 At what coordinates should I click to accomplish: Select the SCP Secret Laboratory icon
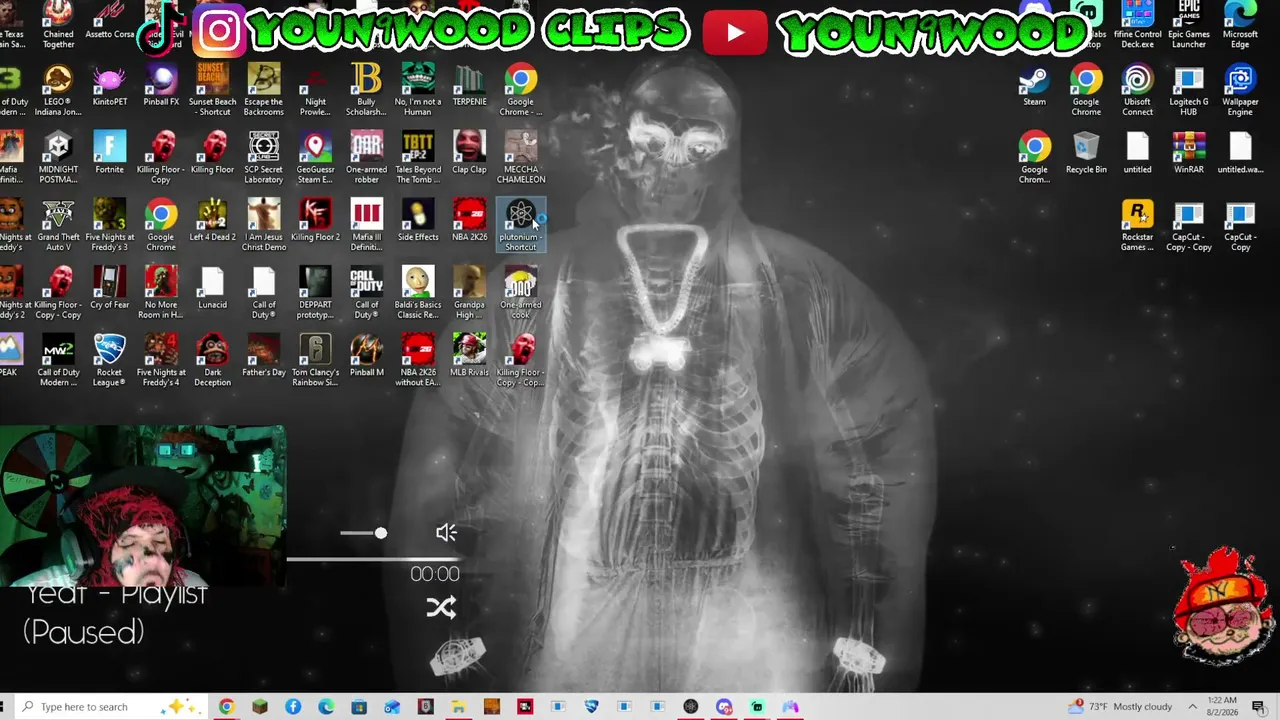point(264,158)
